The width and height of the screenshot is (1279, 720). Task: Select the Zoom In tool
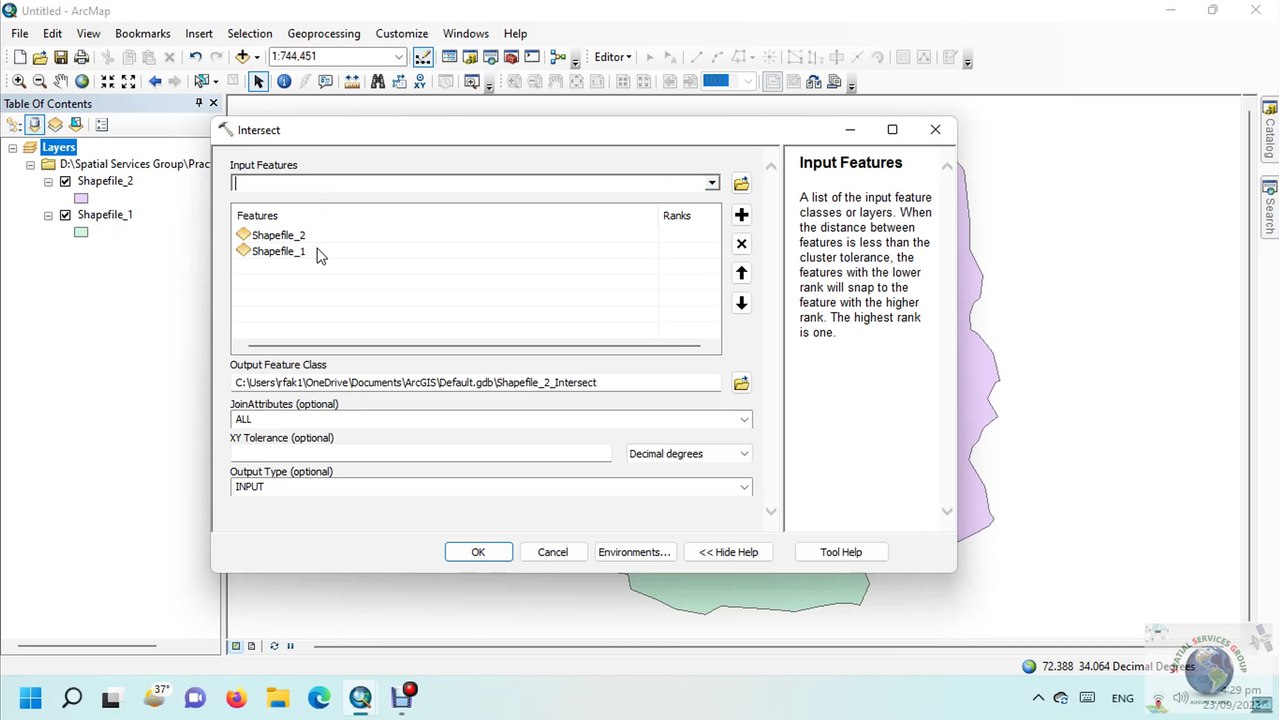click(19, 81)
